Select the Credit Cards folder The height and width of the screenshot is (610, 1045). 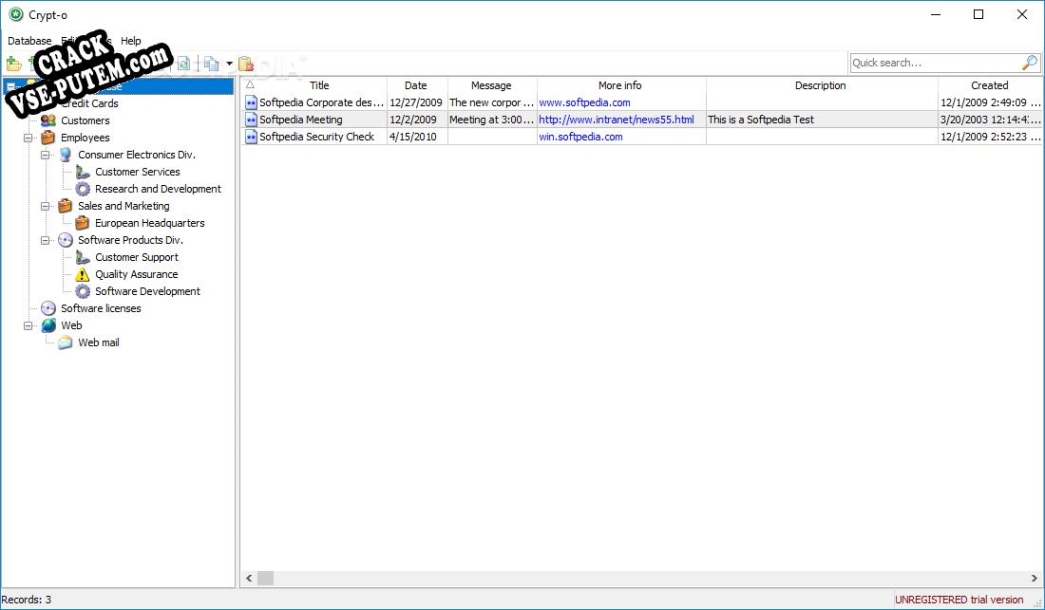89,103
